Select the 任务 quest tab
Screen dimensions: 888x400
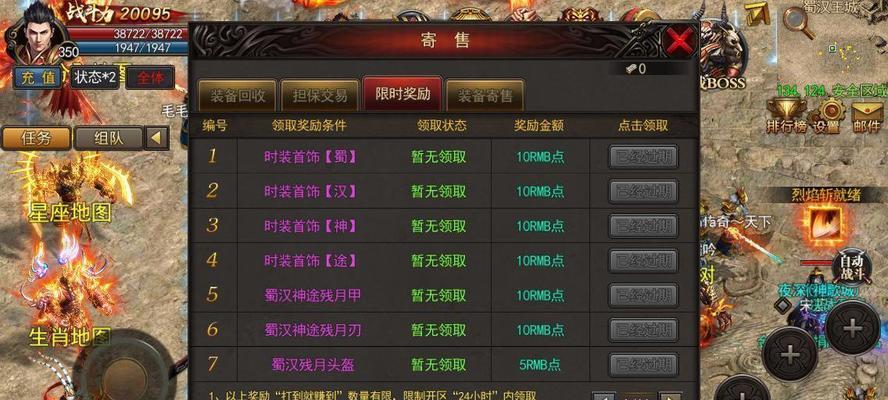(x=37, y=138)
